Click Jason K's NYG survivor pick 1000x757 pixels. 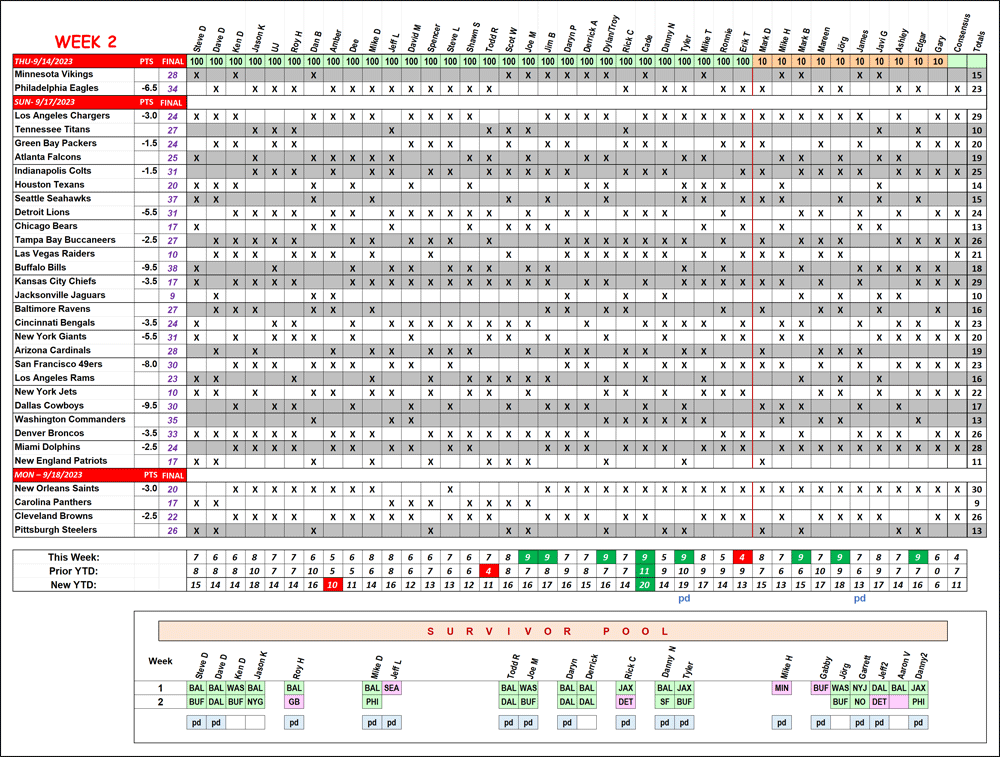pyautogui.click(x=255, y=702)
